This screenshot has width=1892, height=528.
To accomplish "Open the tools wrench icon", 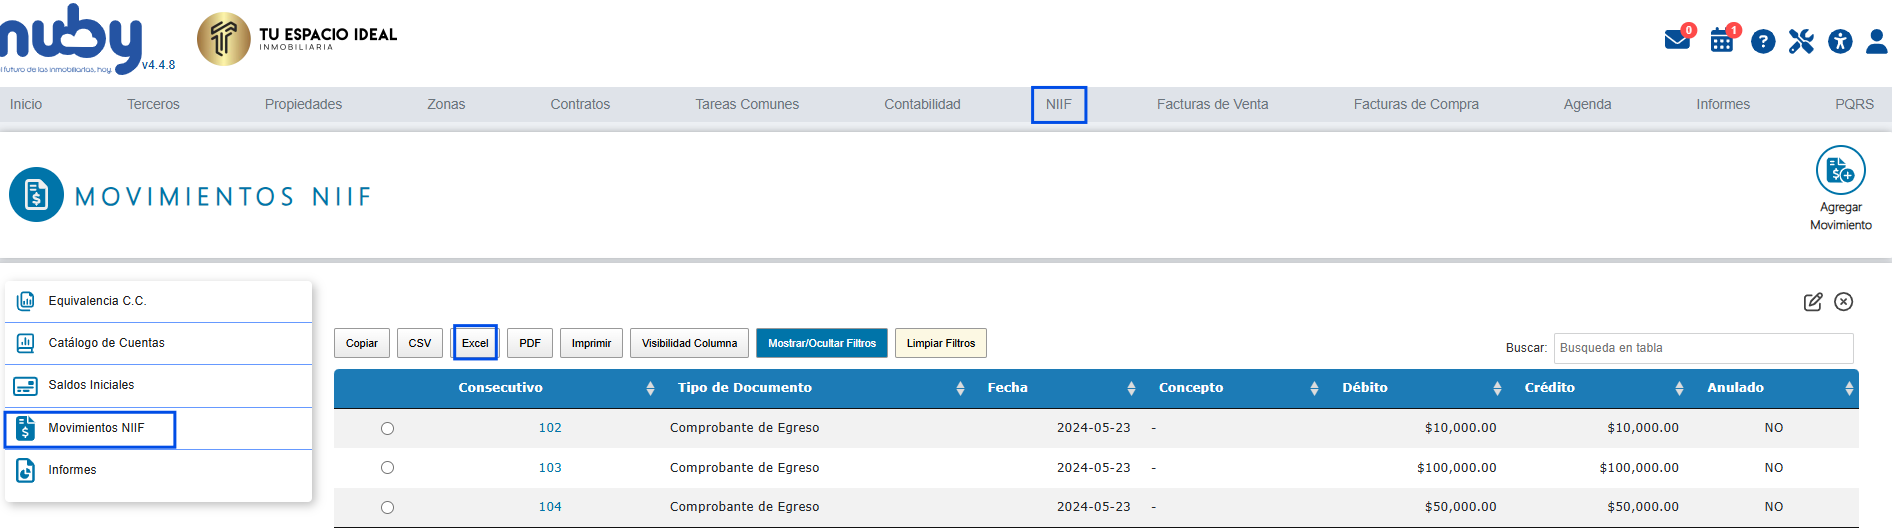I will 1801,41.
